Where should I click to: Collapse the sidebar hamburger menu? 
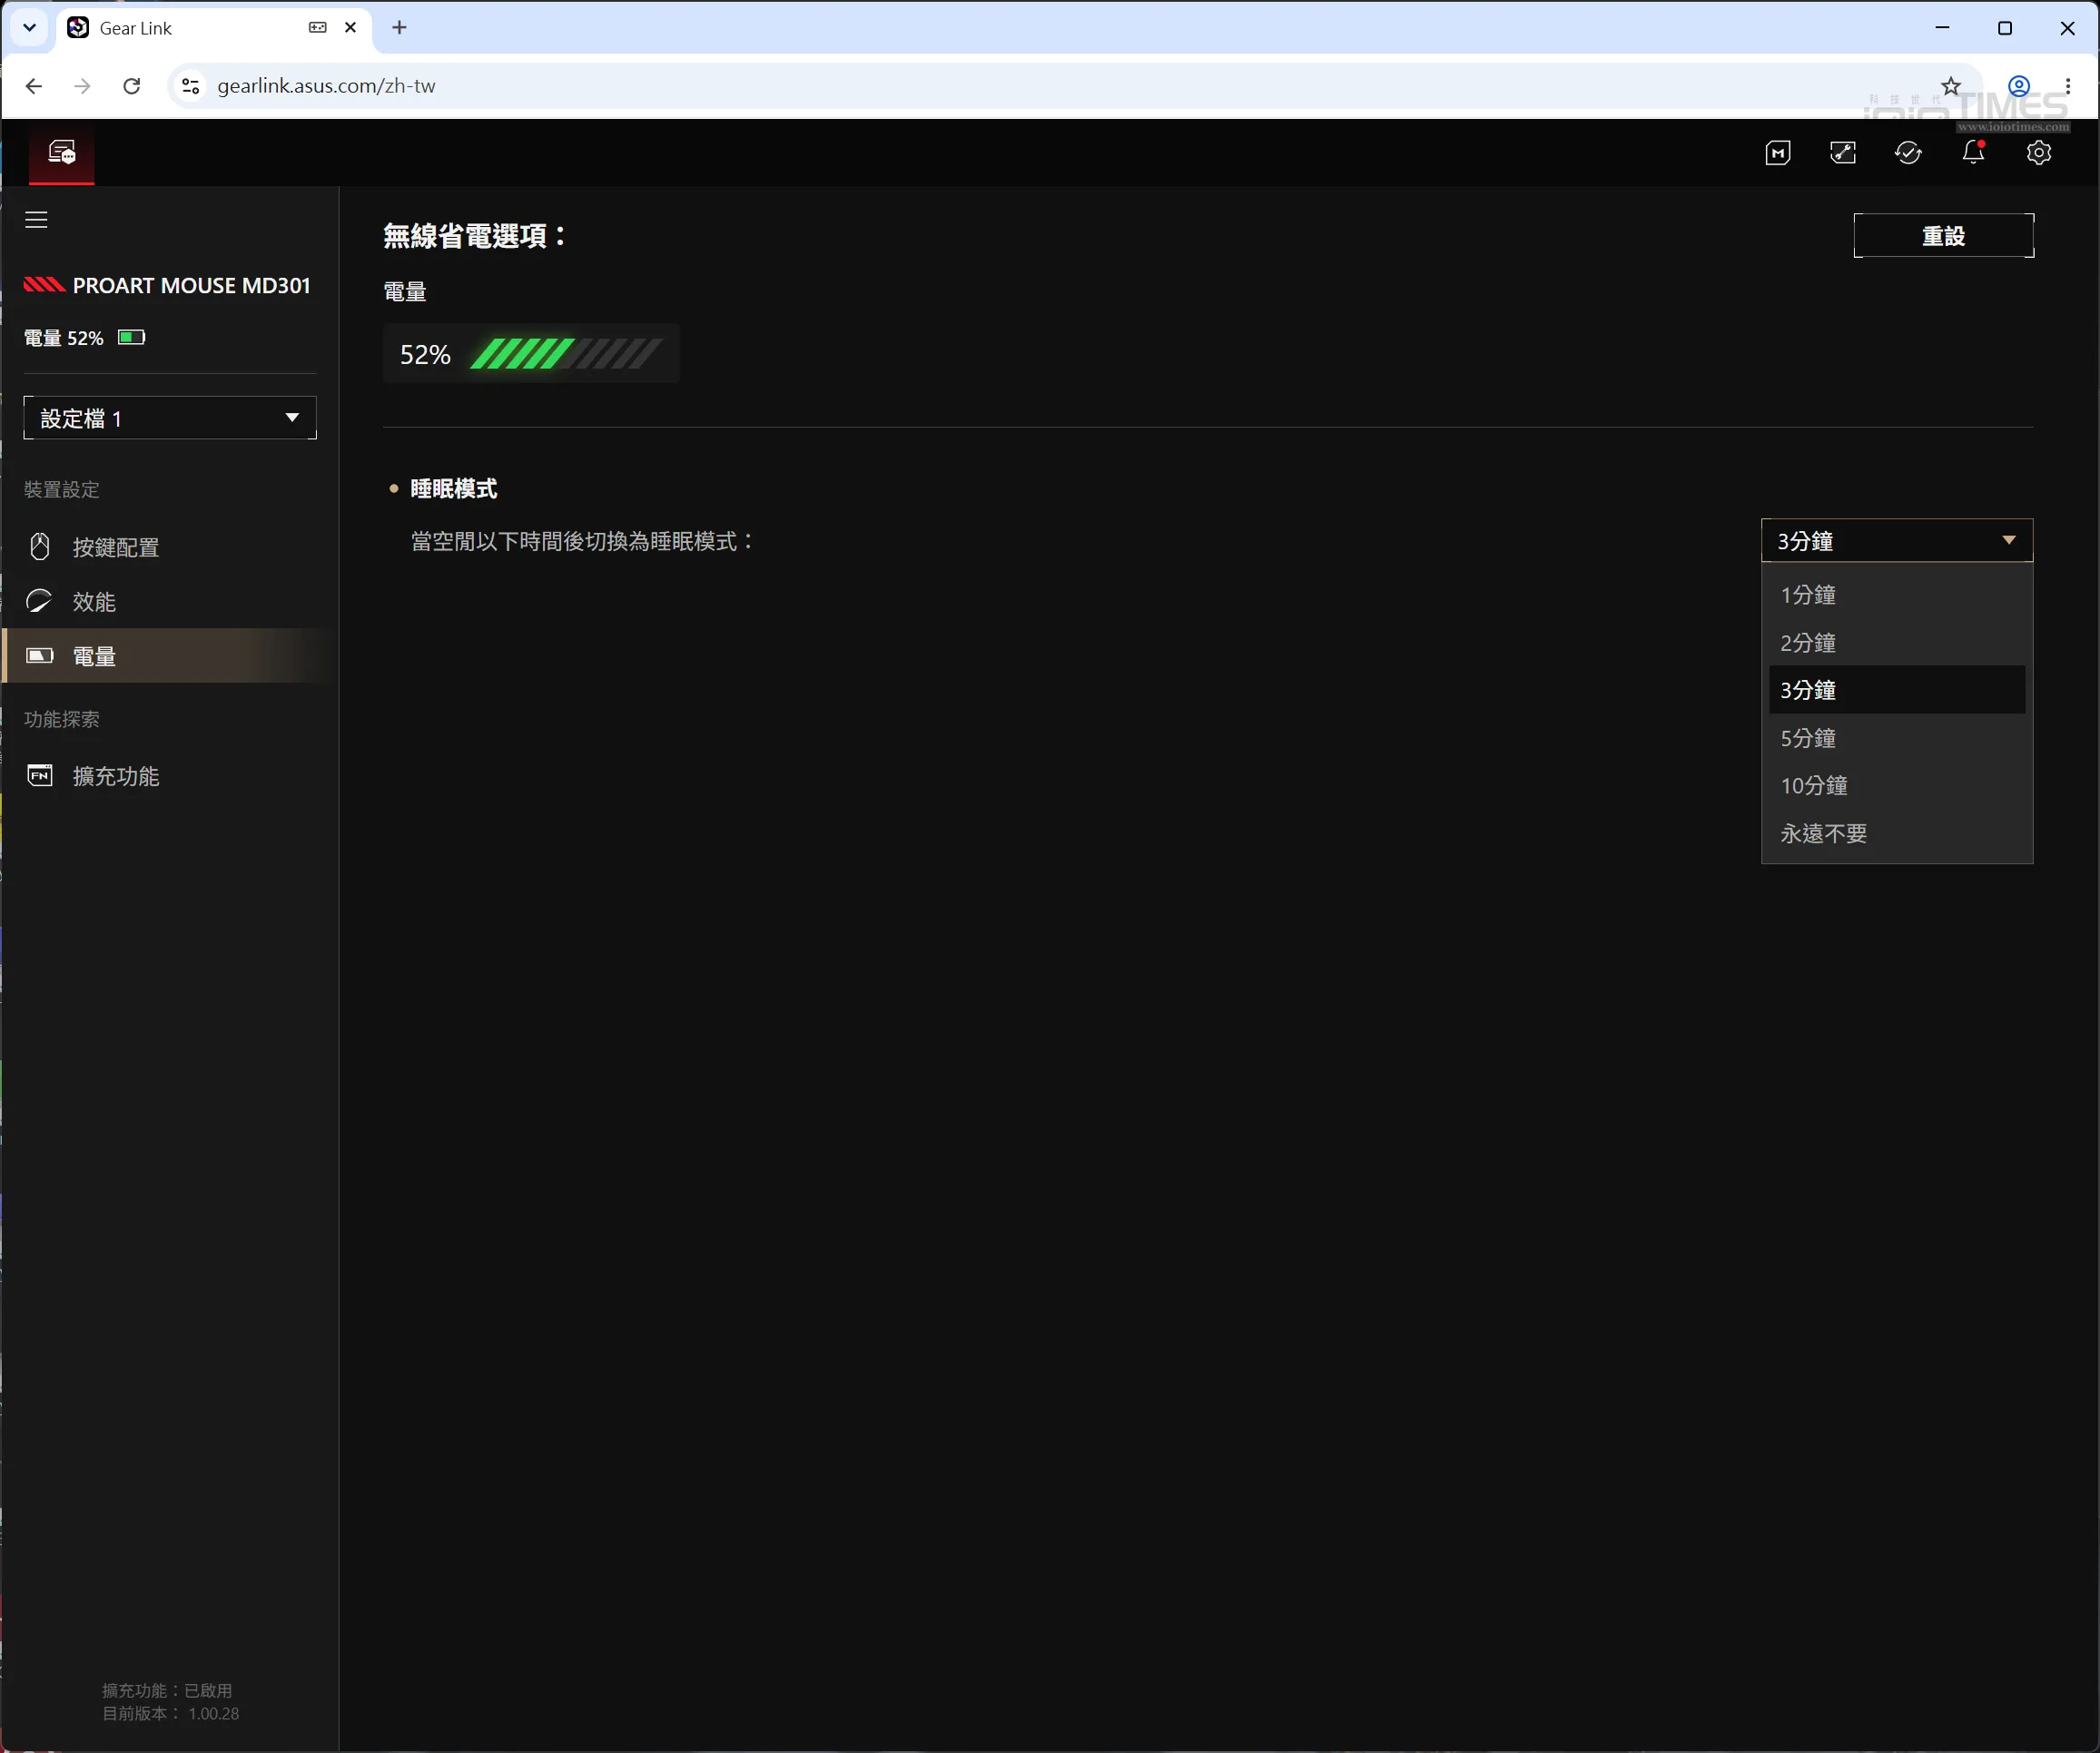click(x=36, y=219)
